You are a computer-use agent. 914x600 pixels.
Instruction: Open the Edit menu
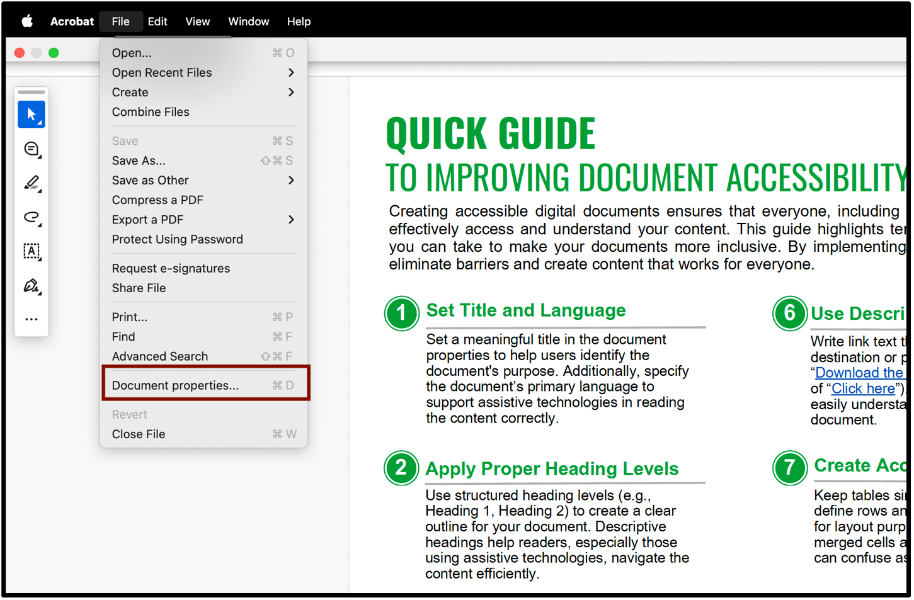[x=157, y=21]
